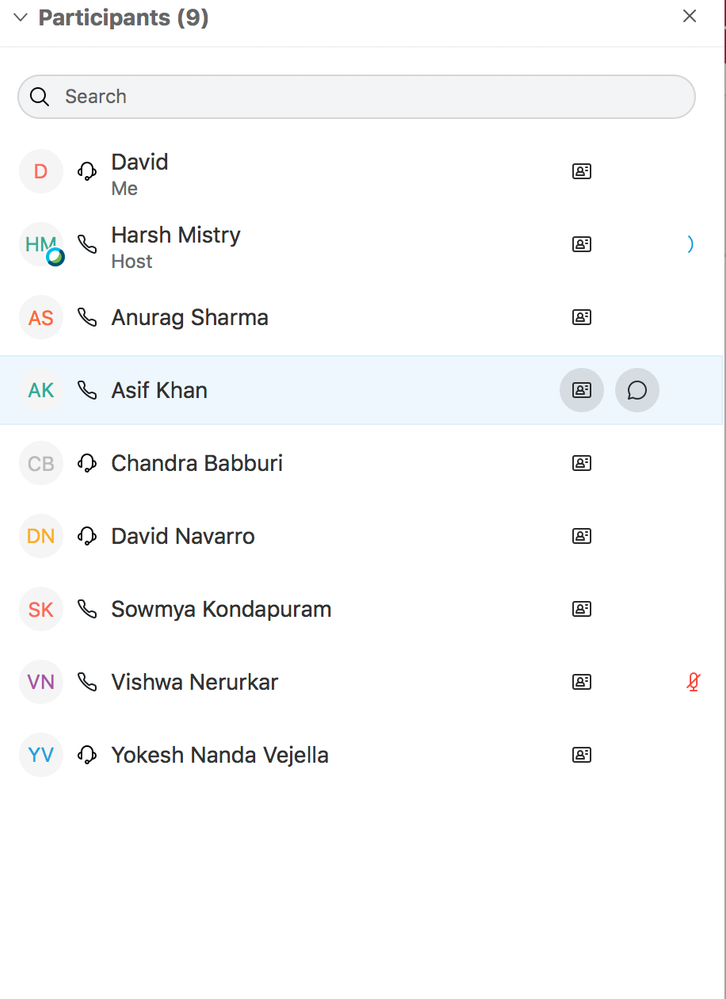The height and width of the screenshot is (999, 726).
Task: Open Anurag Sharma's contact card icon
Action: [x=581, y=317]
